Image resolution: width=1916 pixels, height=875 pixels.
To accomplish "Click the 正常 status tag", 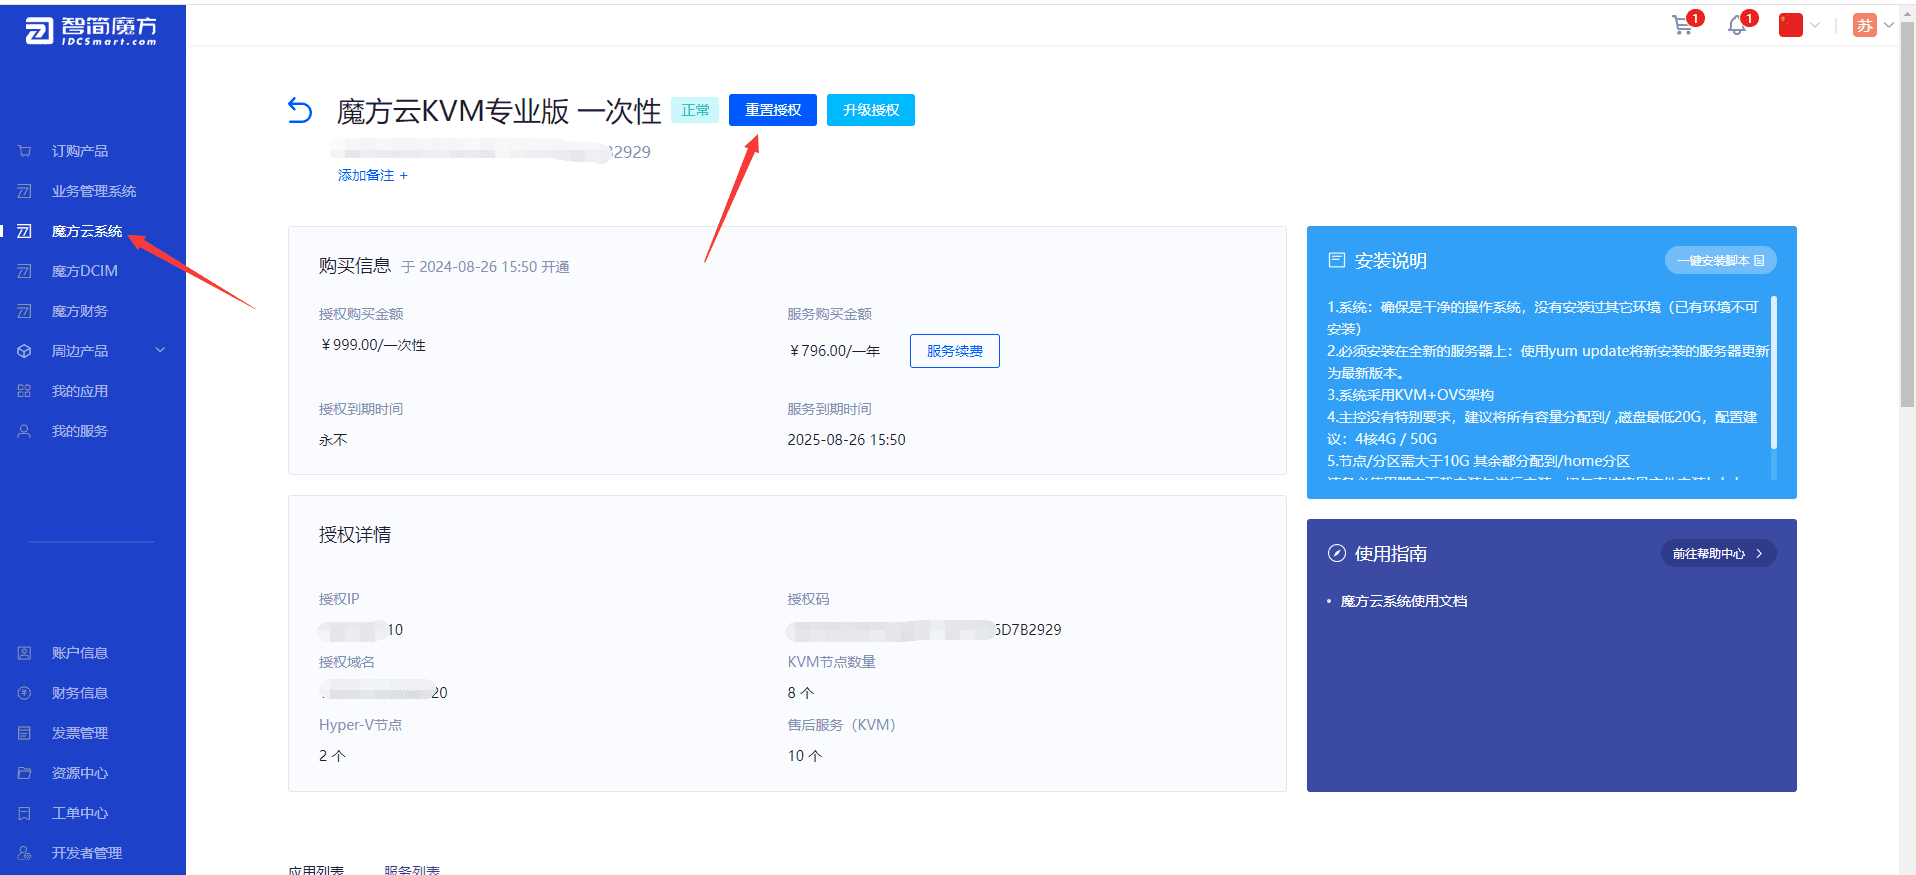I will pos(695,110).
